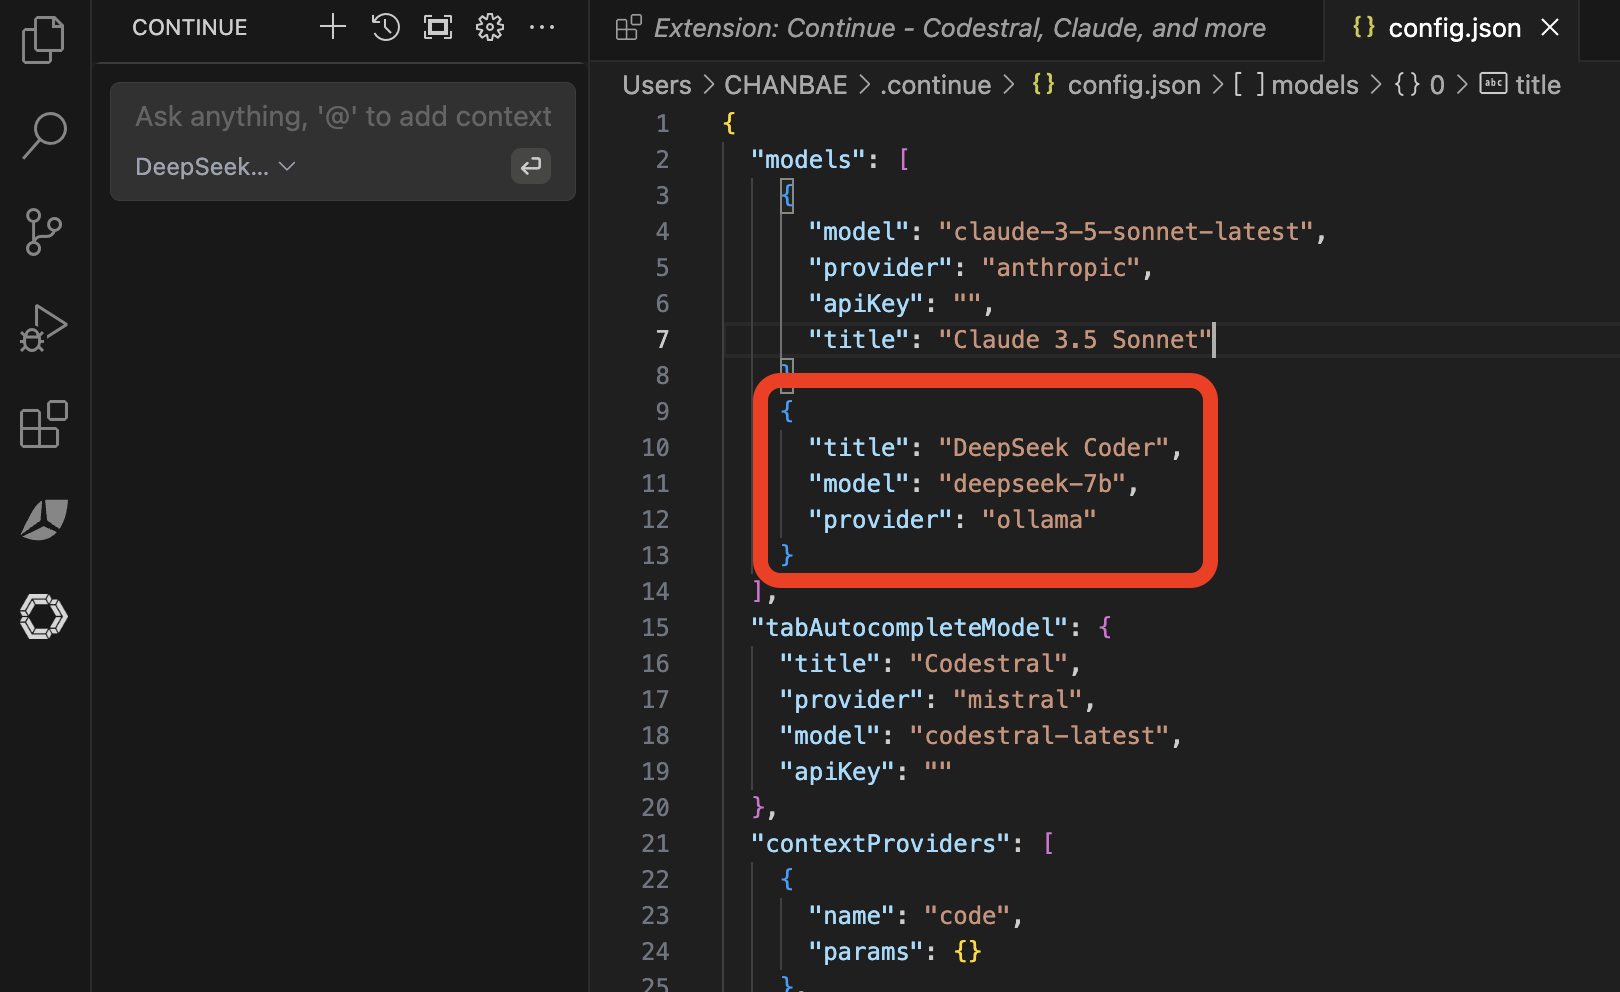The image size is (1620, 992).
Task: Click the "anthropic" provider value
Action: click(1061, 267)
